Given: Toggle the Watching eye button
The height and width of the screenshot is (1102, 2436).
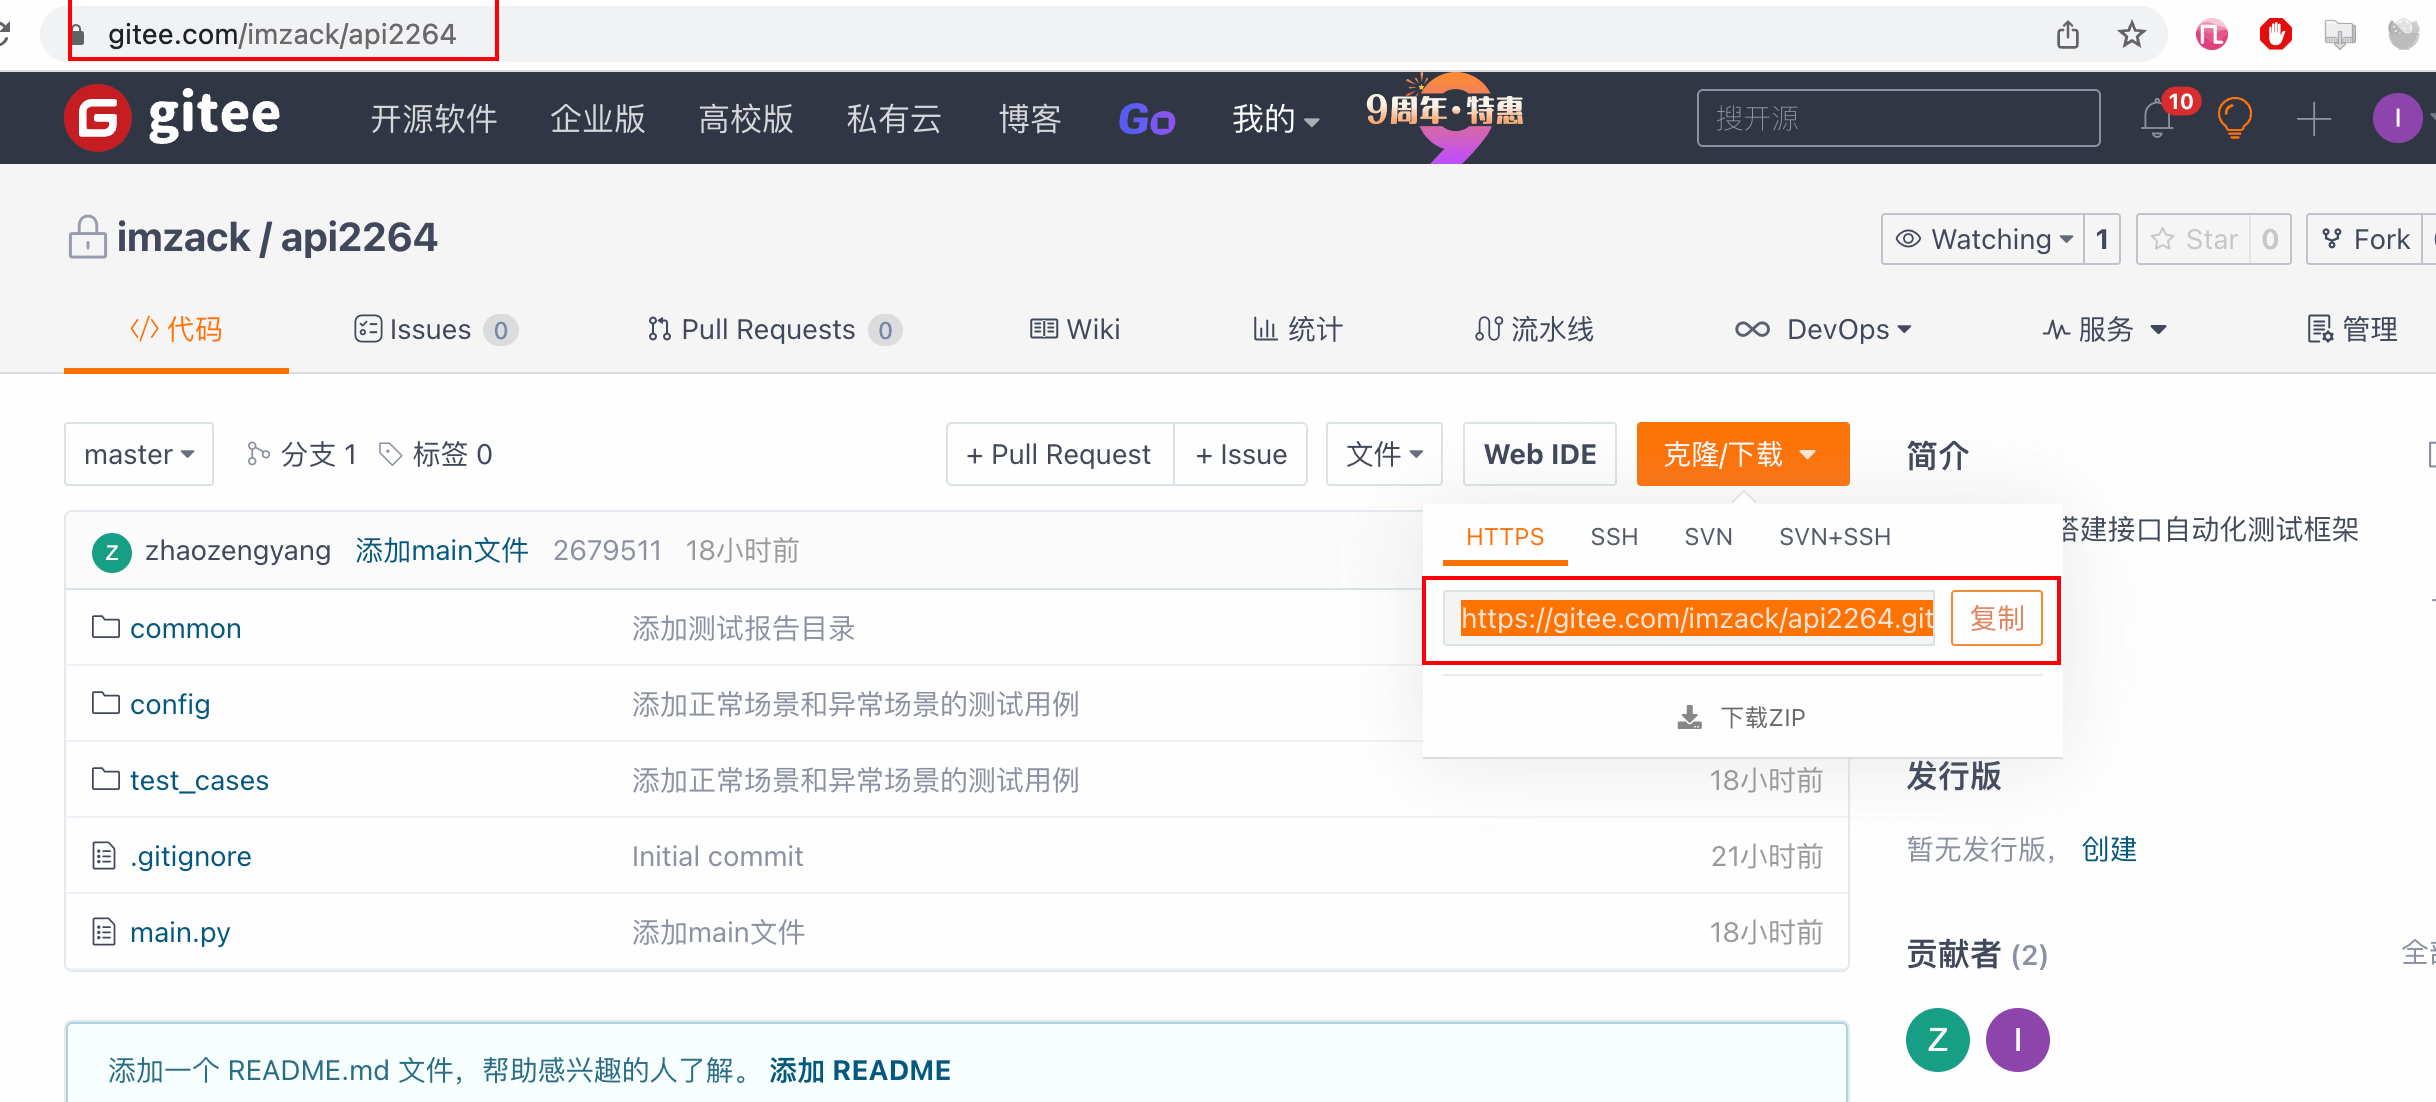Looking at the screenshot, I should [1983, 239].
